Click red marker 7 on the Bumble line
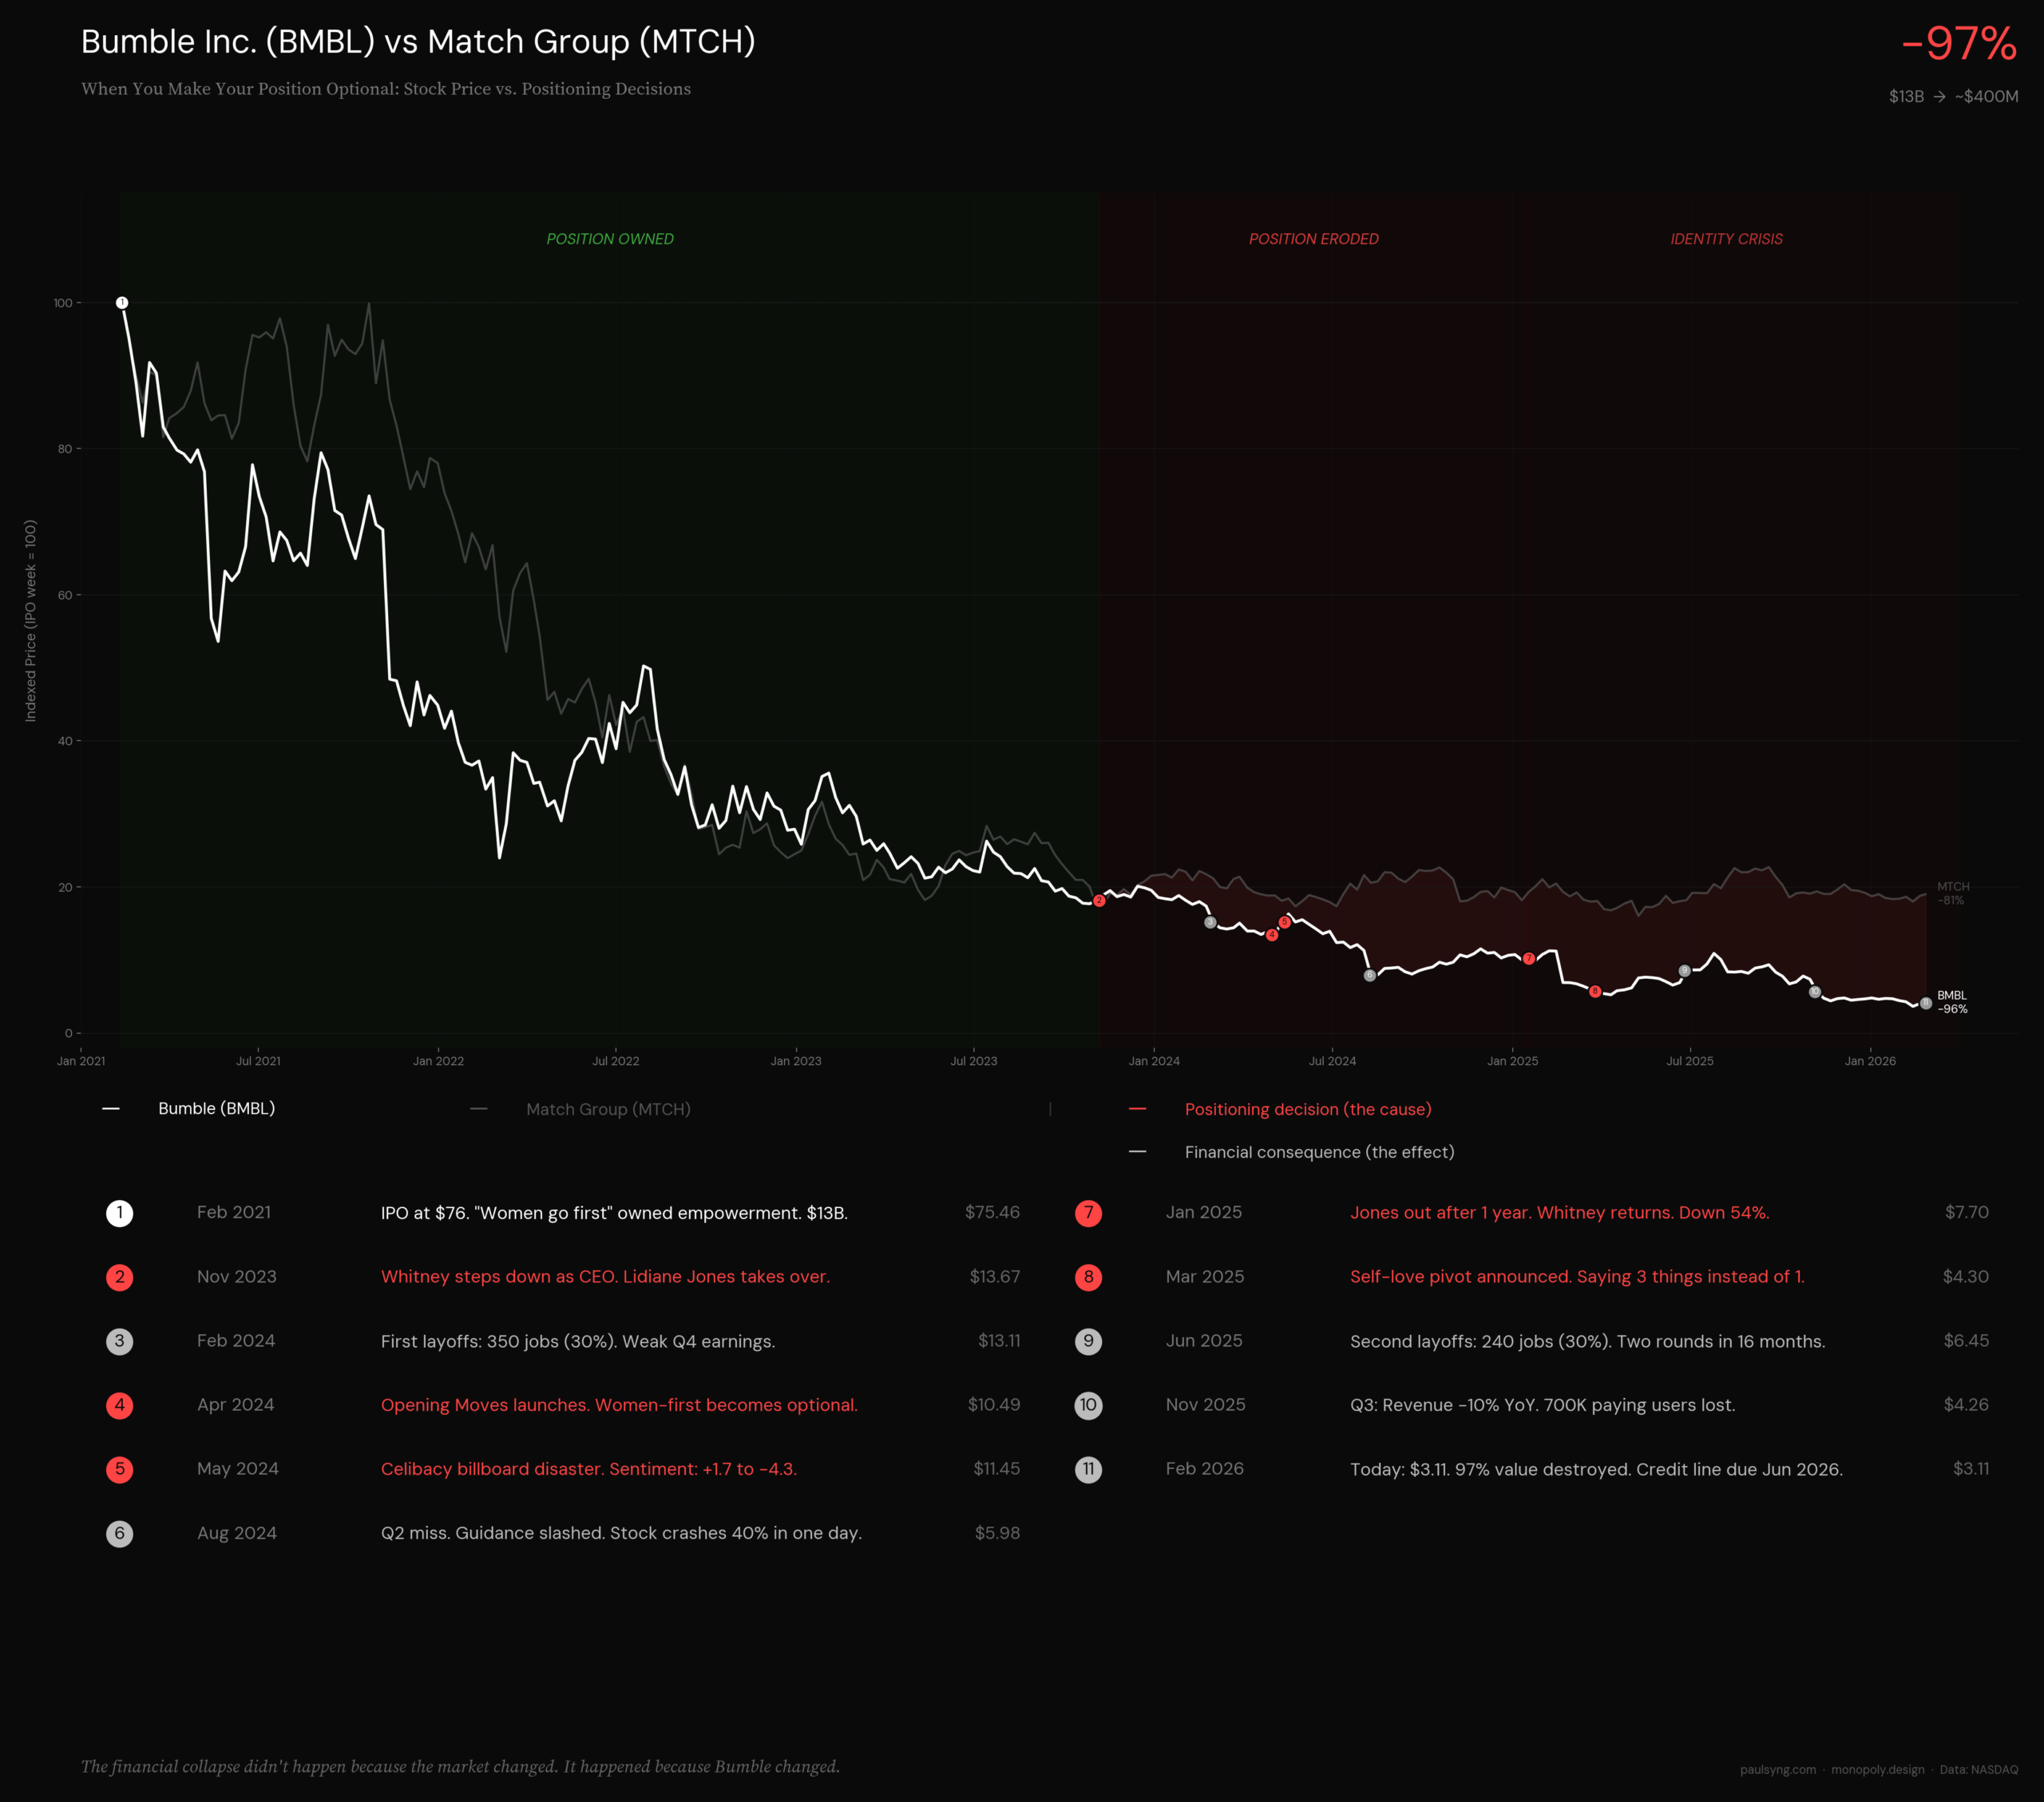The width and height of the screenshot is (2044, 1802). (x=1529, y=958)
